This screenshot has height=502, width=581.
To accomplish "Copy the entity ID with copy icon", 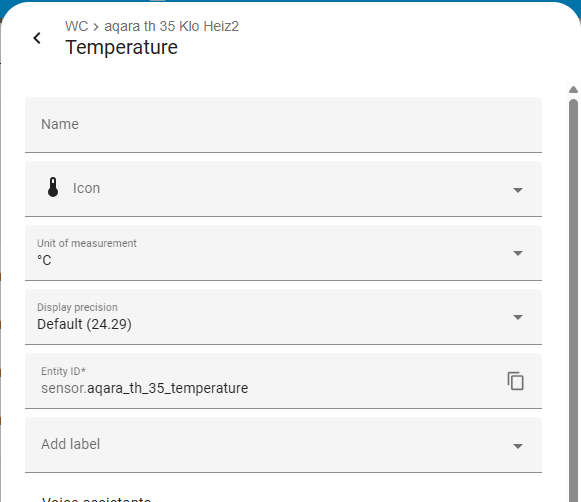I will pos(515,380).
